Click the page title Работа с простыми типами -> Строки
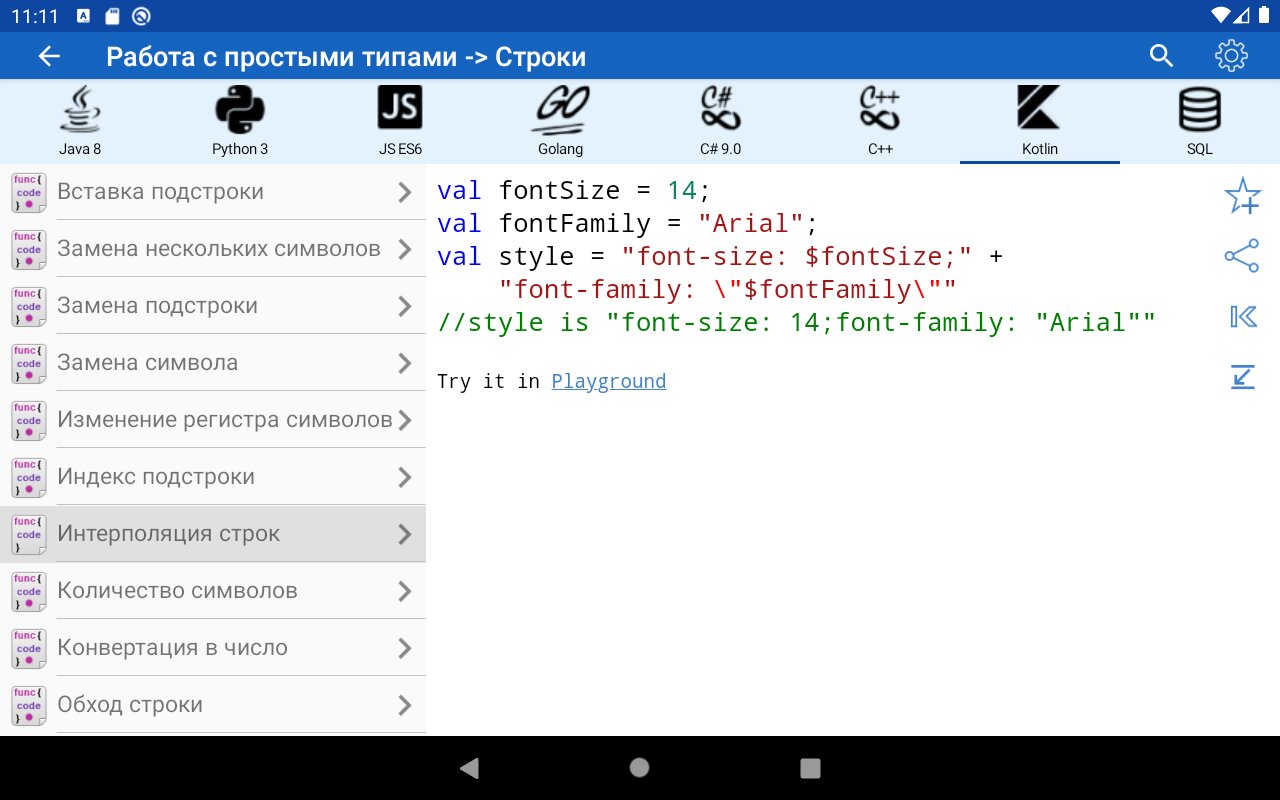 click(346, 57)
